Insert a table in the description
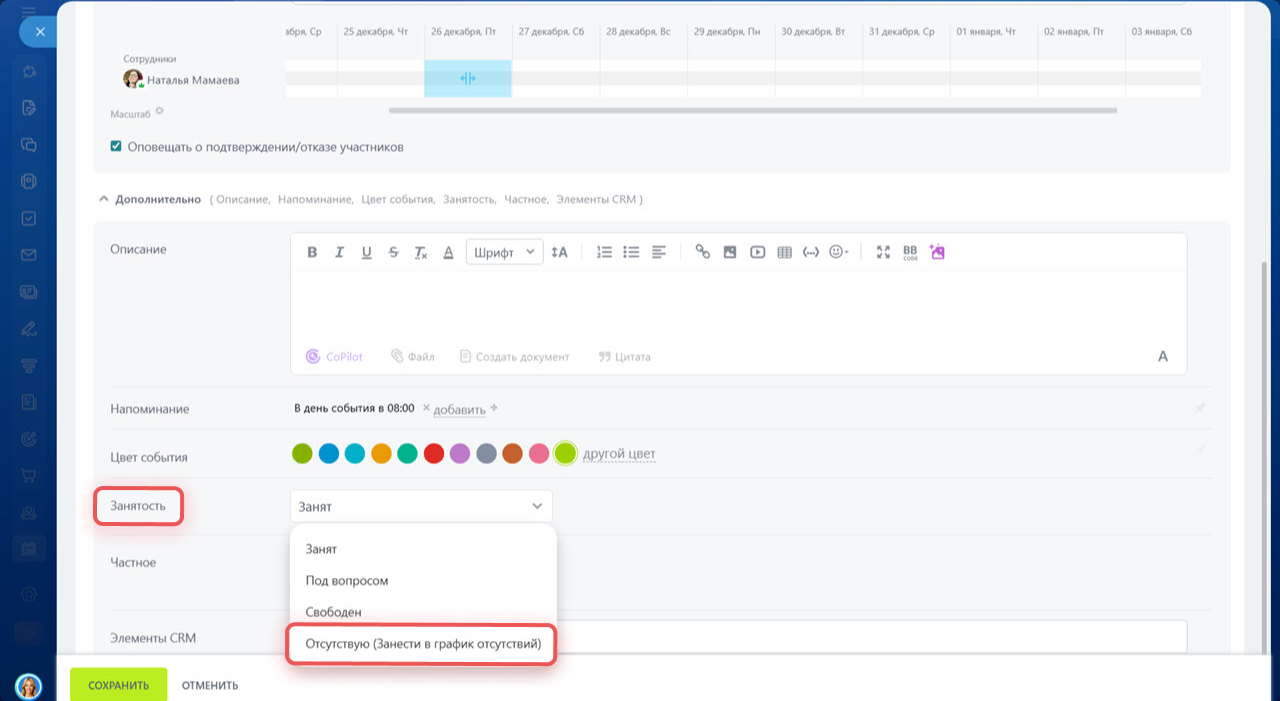 click(x=785, y=252)
